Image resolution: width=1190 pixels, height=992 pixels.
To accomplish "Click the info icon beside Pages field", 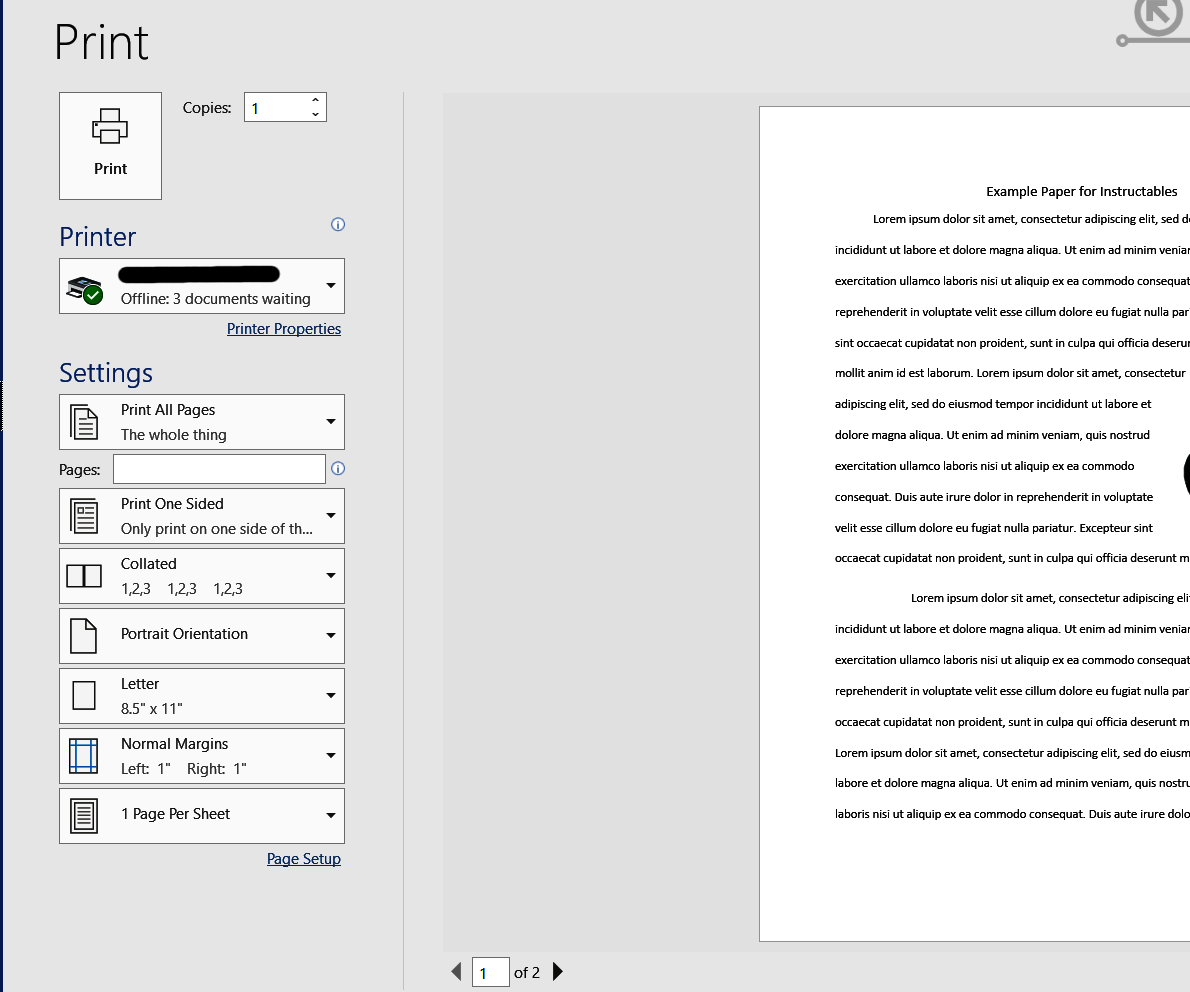I will pos(338,468).
